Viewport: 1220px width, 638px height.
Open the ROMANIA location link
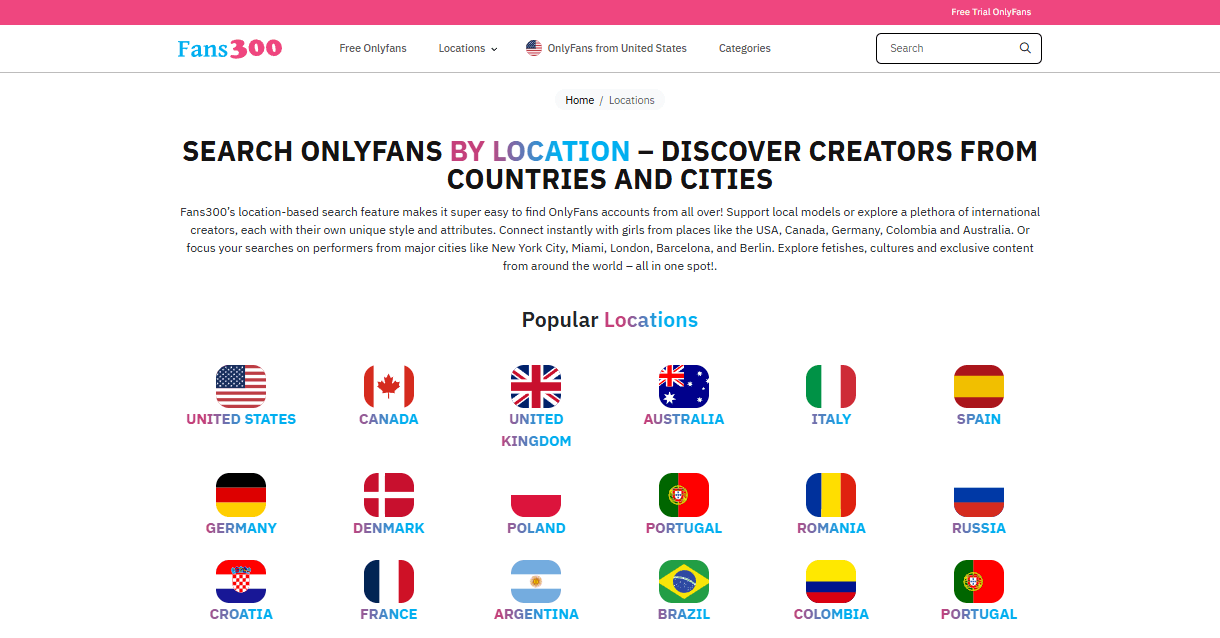831,528
